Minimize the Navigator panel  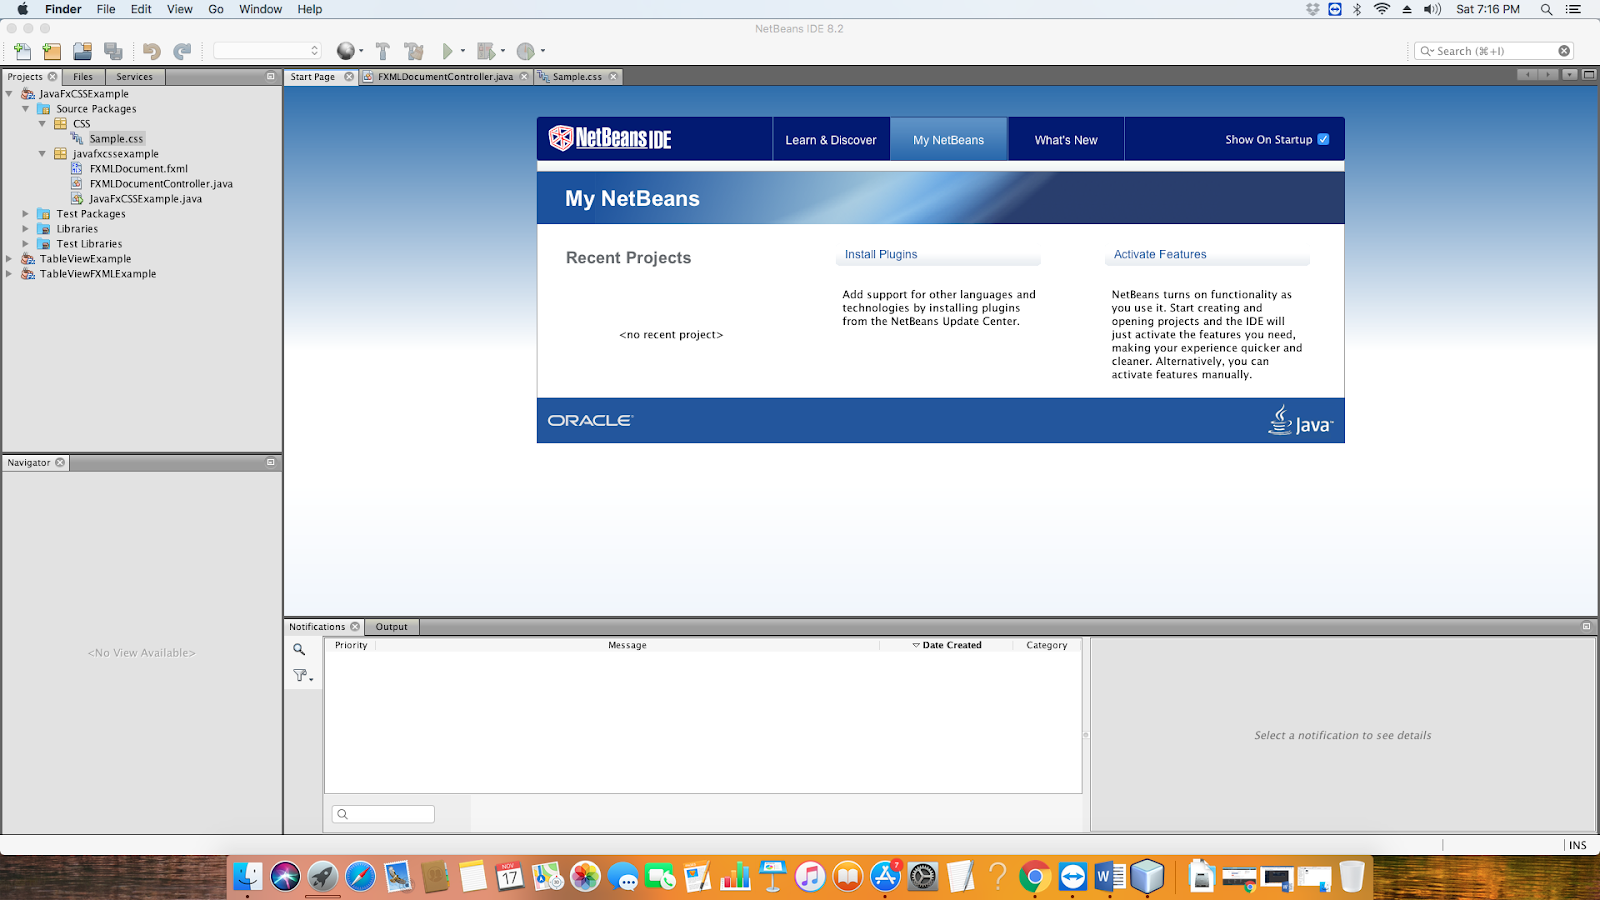[270, 463]
